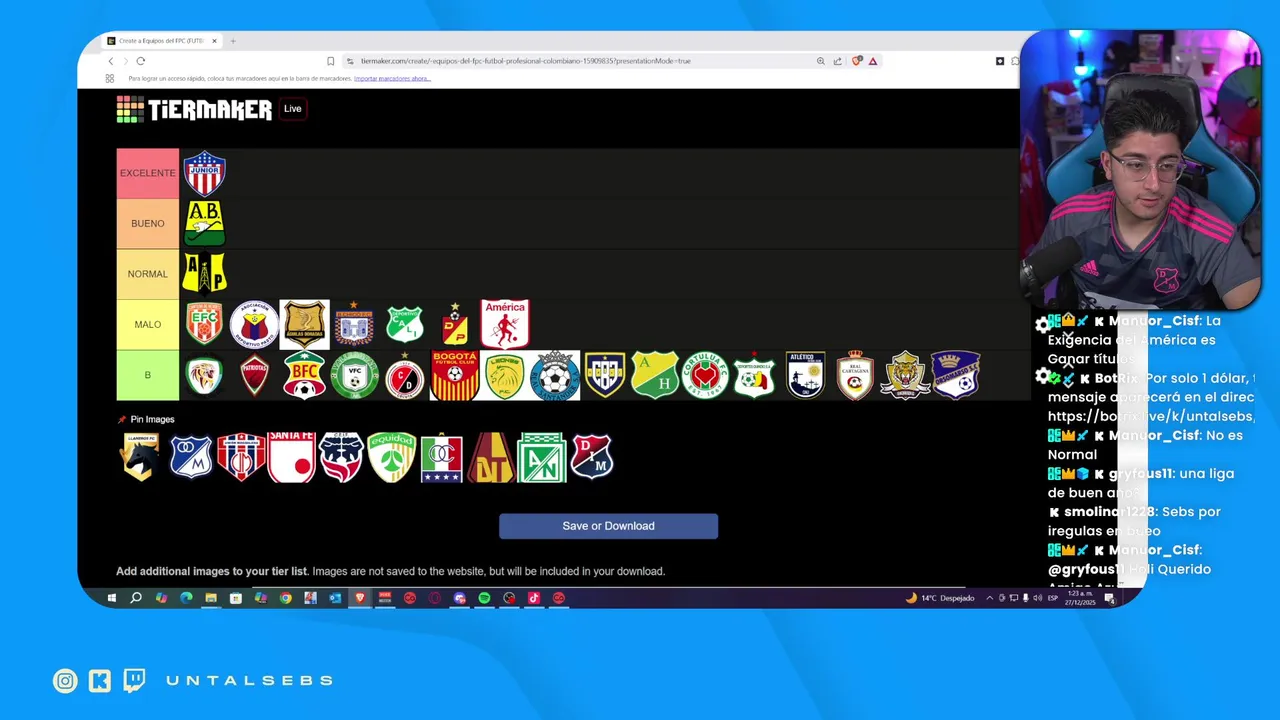Click the Deportivo Cali green crest
Image resolution: width=1280 pixels, height=720 pixels.
click(405, 324)
